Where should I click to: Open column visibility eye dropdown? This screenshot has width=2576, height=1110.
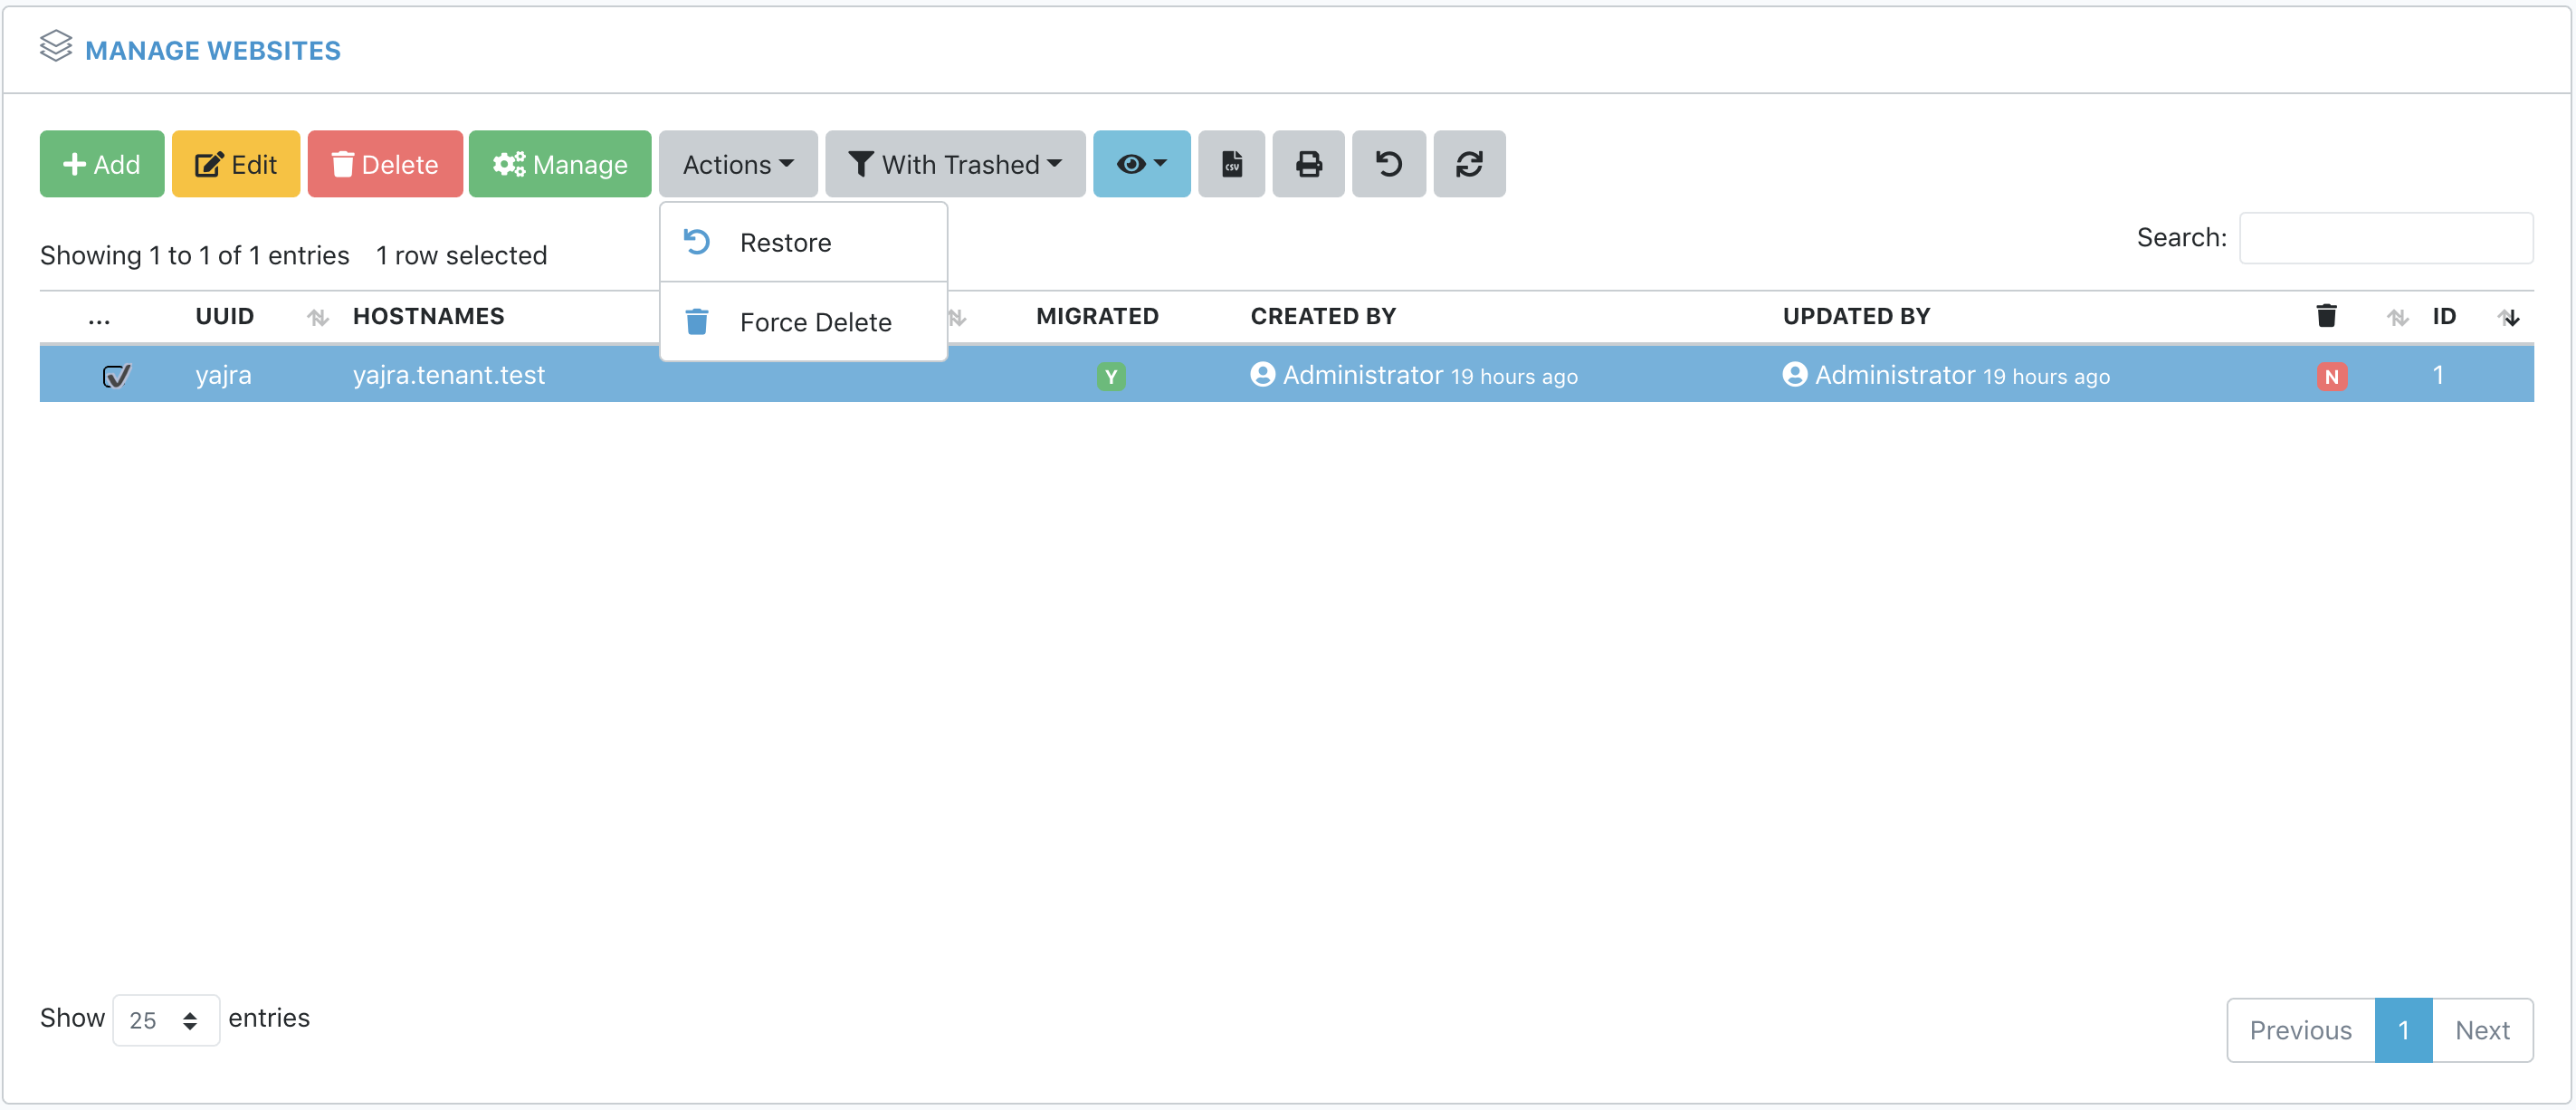1141,164
